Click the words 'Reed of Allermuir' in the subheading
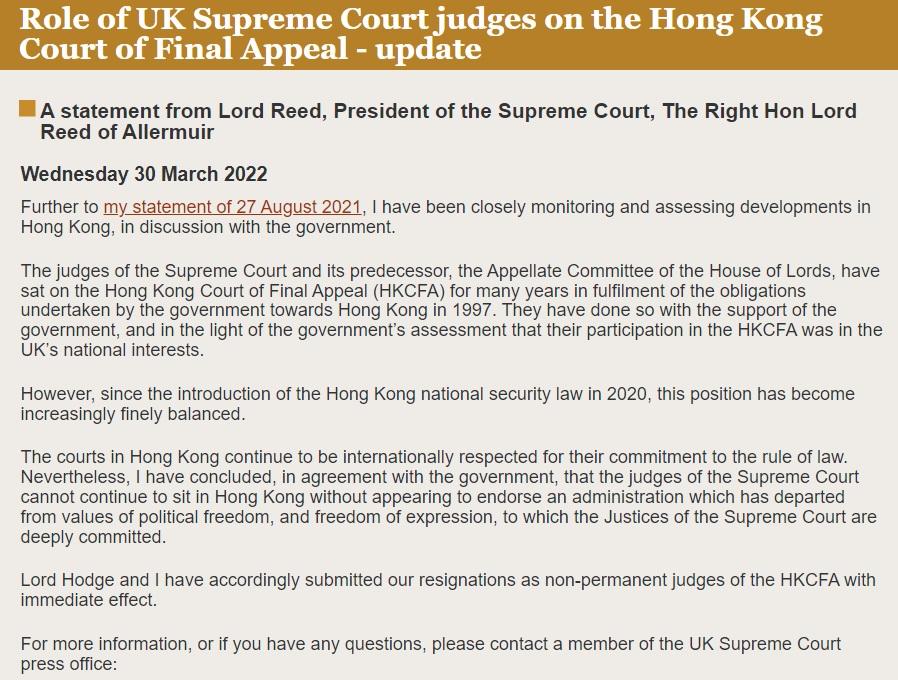The height and width of the screenshot is (680, 898). click(x=127, y=132)
